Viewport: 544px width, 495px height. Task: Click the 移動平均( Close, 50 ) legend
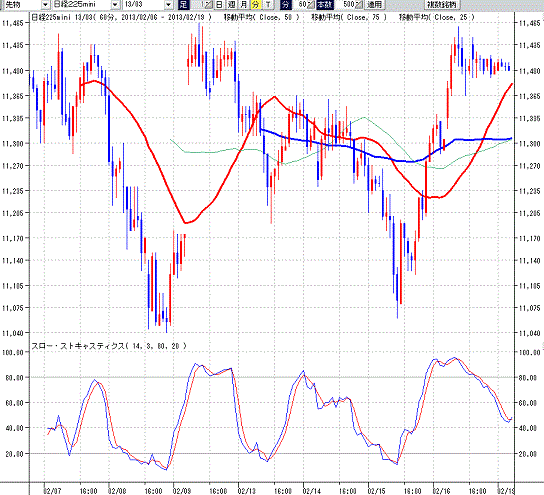click(261, 17)
